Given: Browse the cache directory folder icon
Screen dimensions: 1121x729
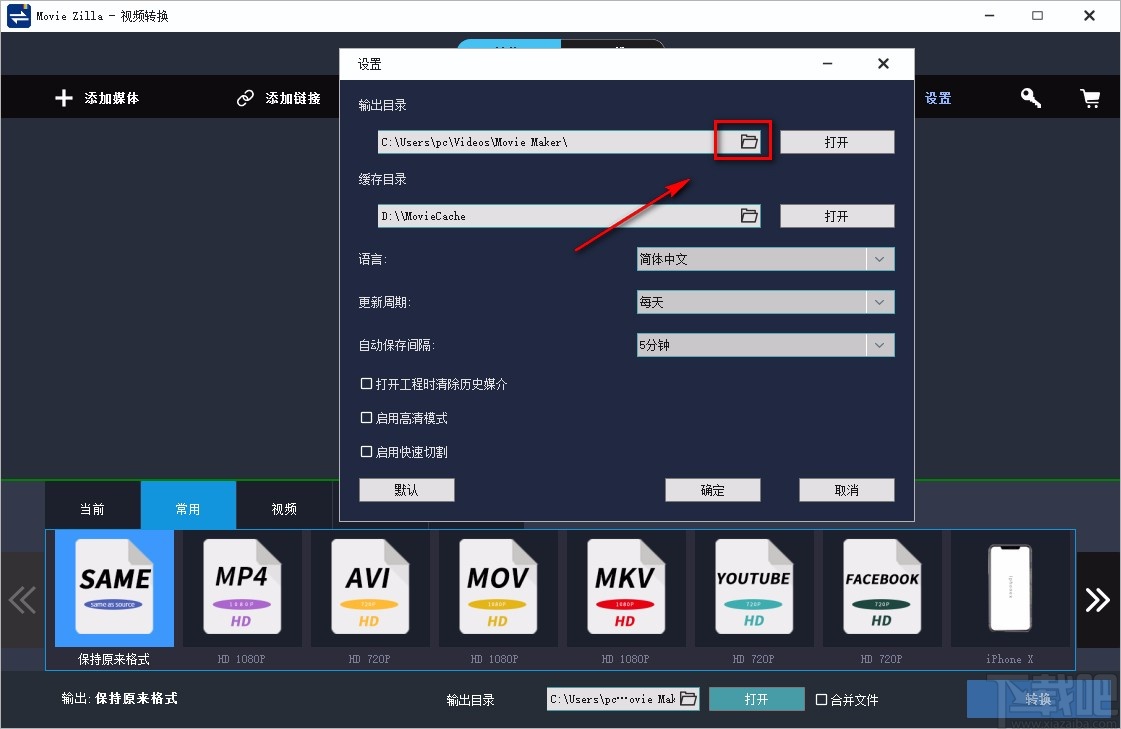Looking at the screenshot, I should (749, 215).
